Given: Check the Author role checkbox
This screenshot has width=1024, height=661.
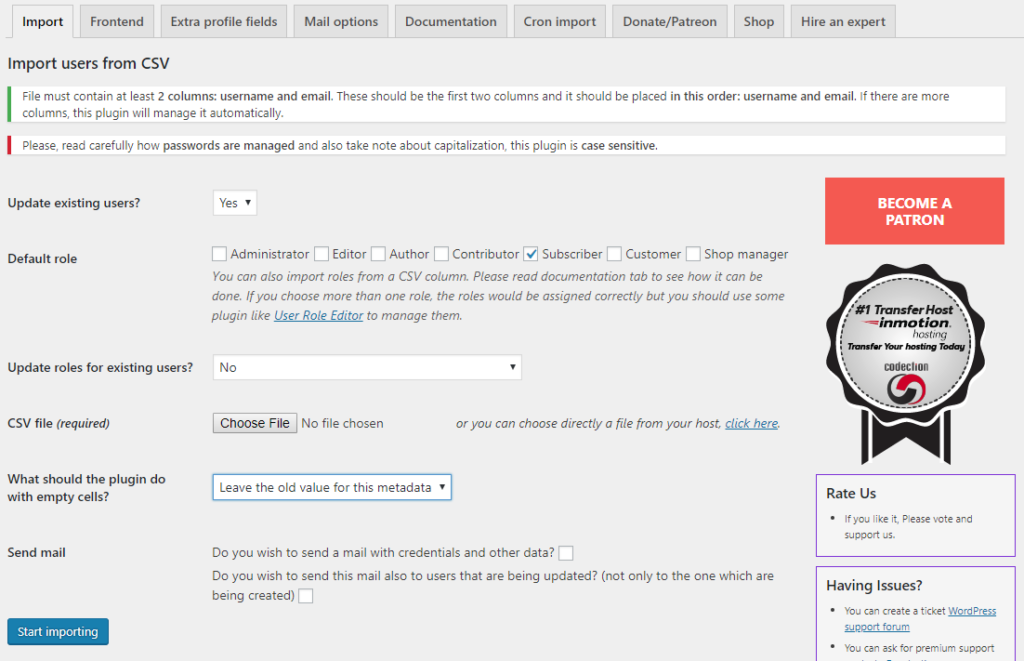Looking at the screenshot, I should tap(378, 253).
